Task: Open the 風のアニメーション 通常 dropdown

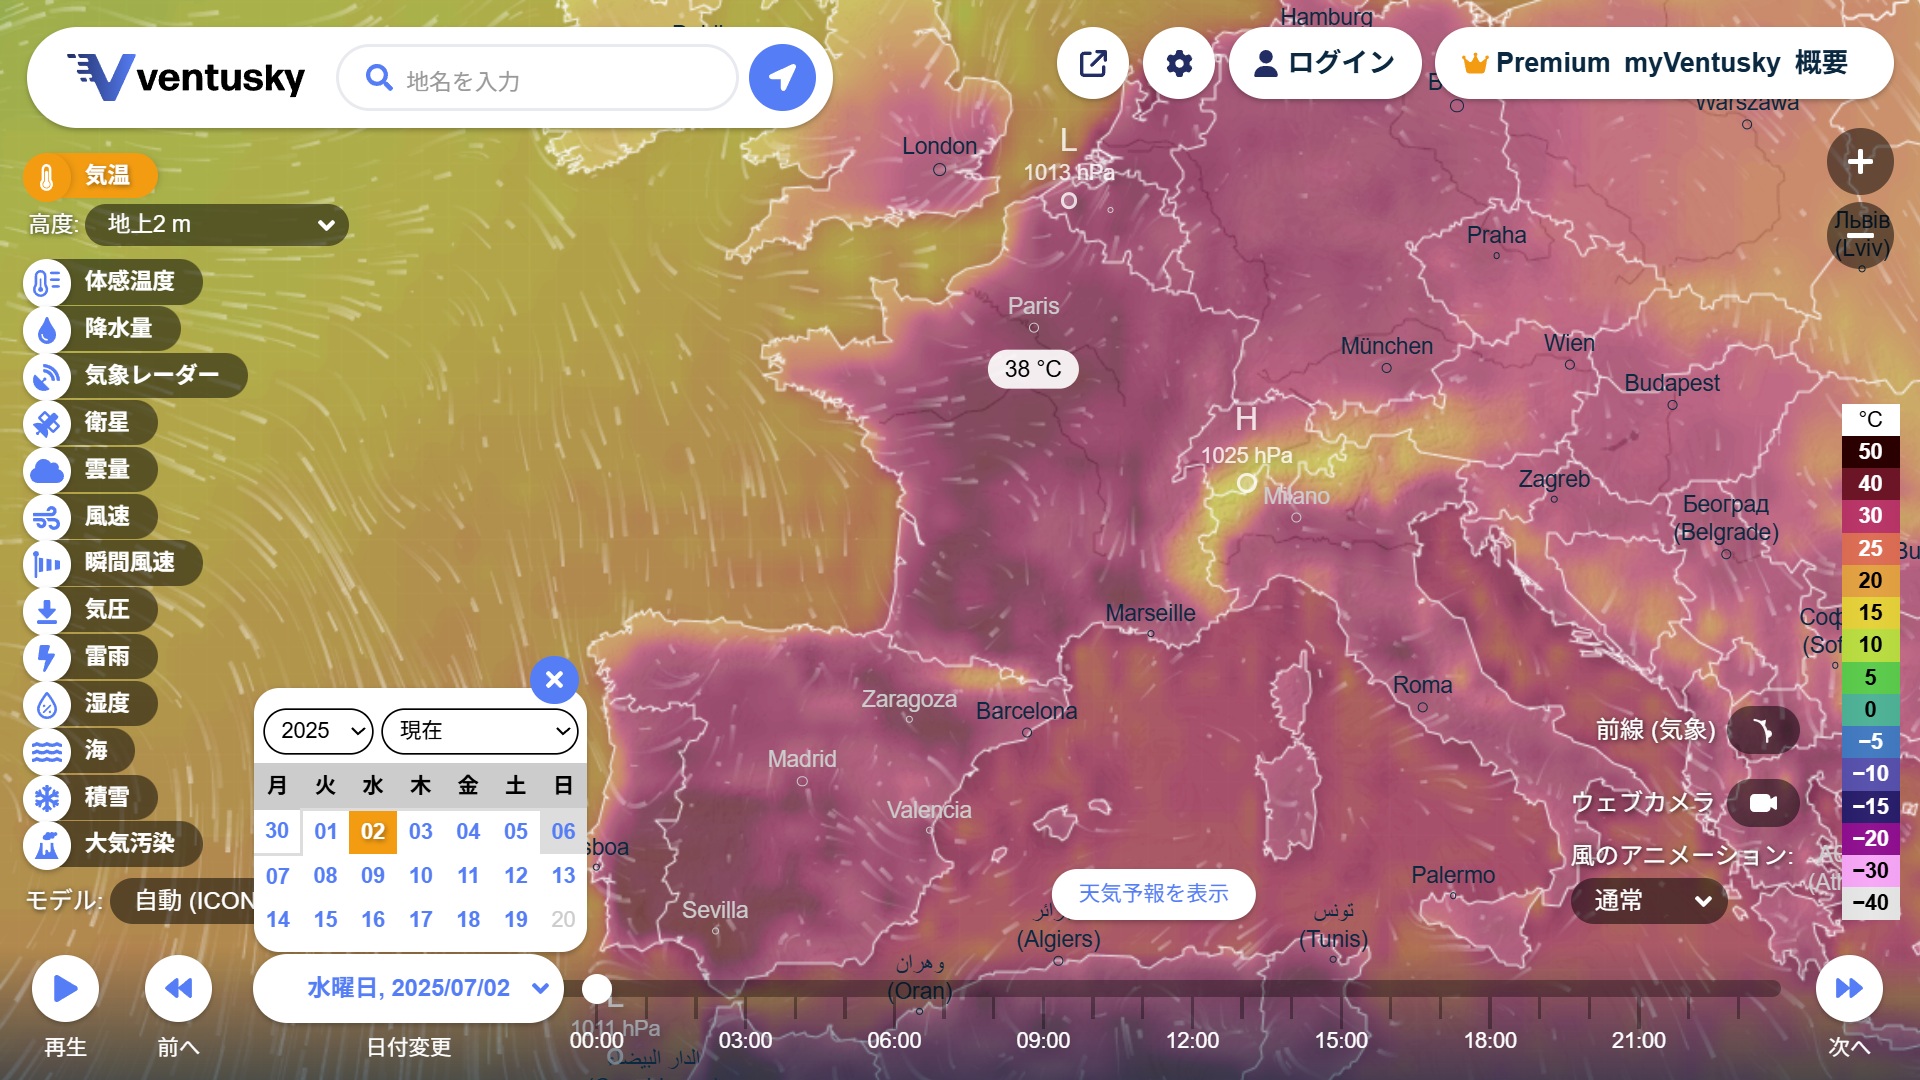Action: [x=1649, y=902]
